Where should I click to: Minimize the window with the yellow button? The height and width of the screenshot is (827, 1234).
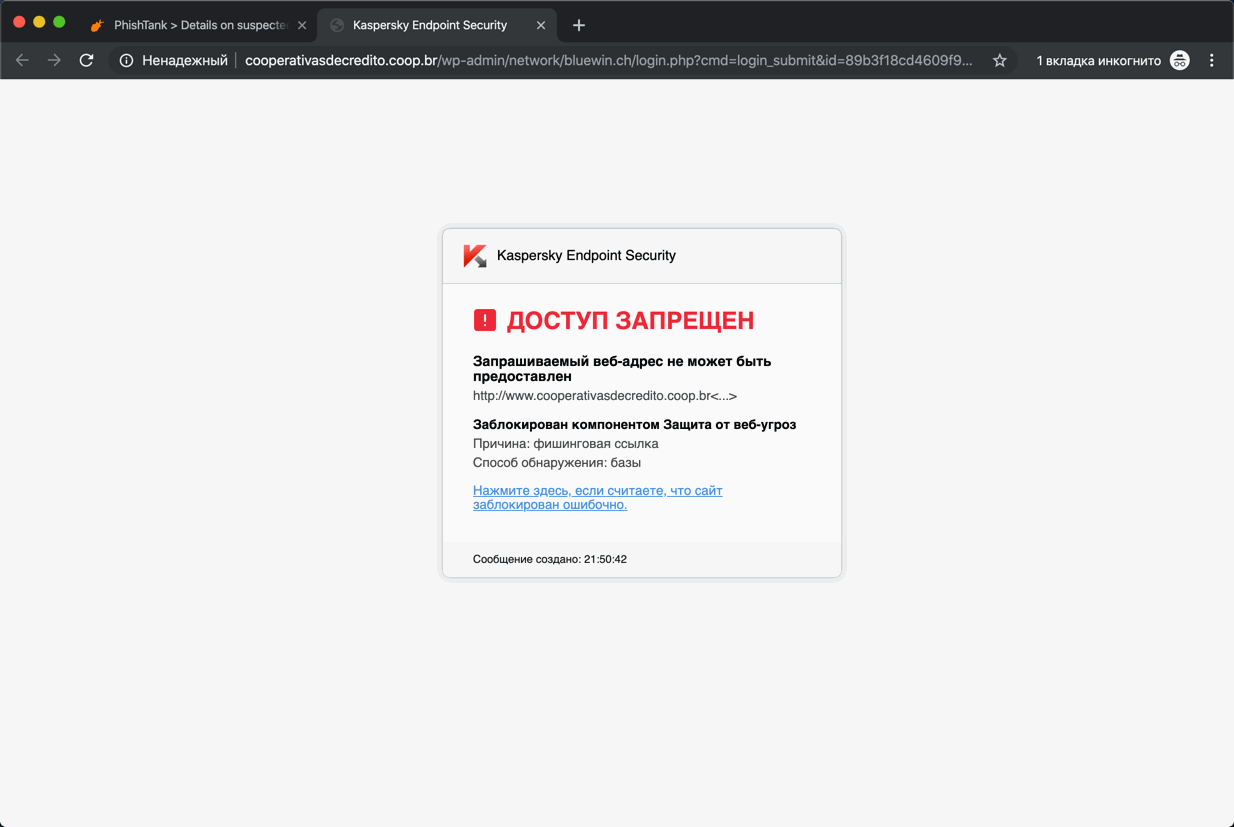[39, 21]
